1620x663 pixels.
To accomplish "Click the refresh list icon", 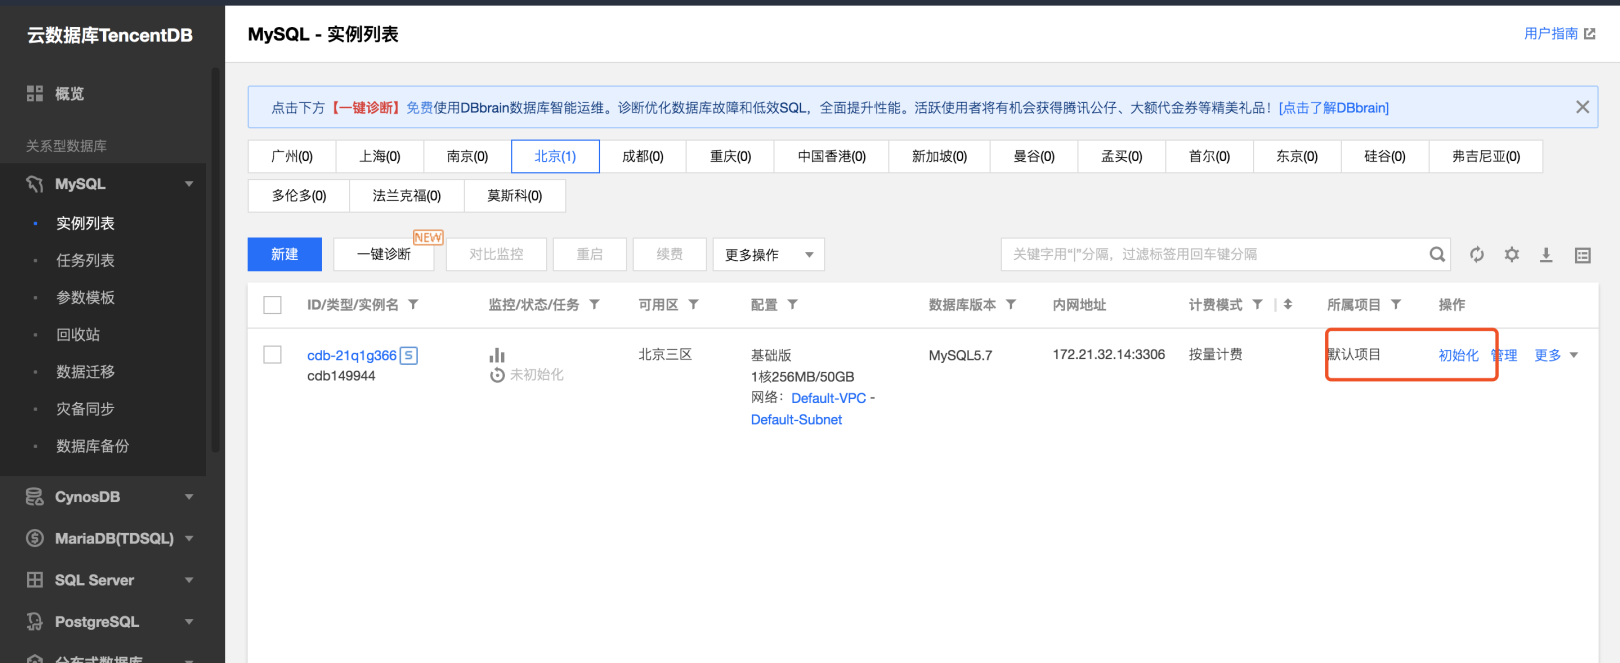I will [x=1477, y=255].
